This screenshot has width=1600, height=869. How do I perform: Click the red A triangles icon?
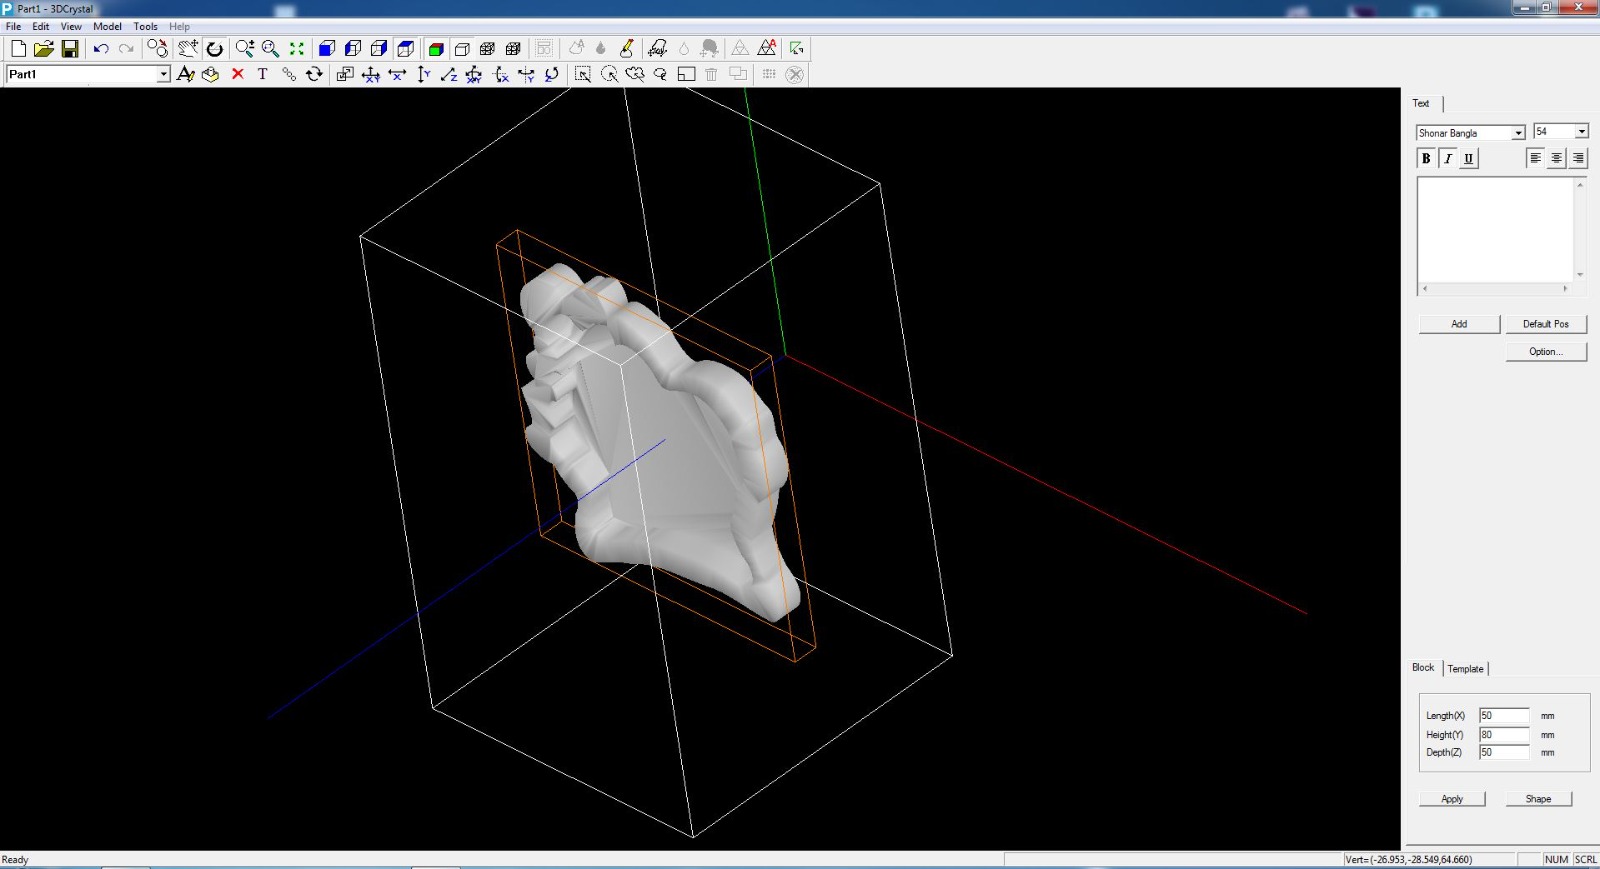pos(767,48)
